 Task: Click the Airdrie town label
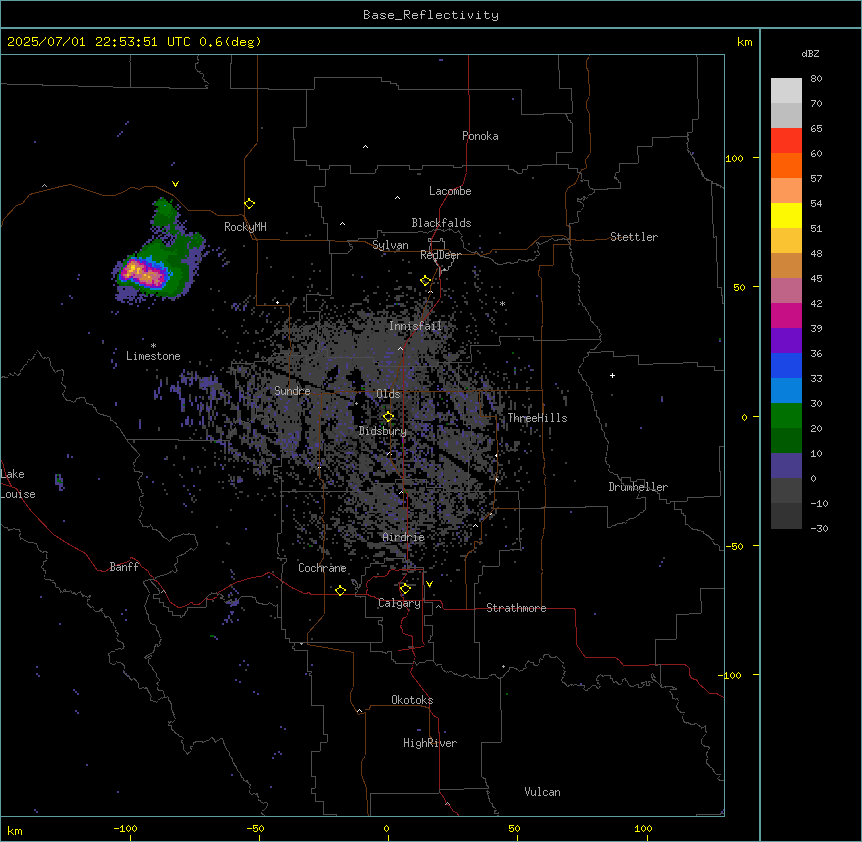click(404, 537)
